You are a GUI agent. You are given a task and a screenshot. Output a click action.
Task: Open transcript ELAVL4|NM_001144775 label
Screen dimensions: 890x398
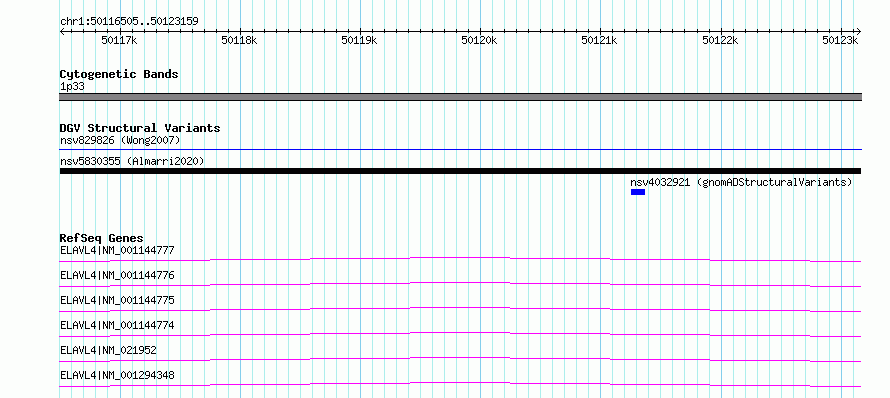[117, 300]
